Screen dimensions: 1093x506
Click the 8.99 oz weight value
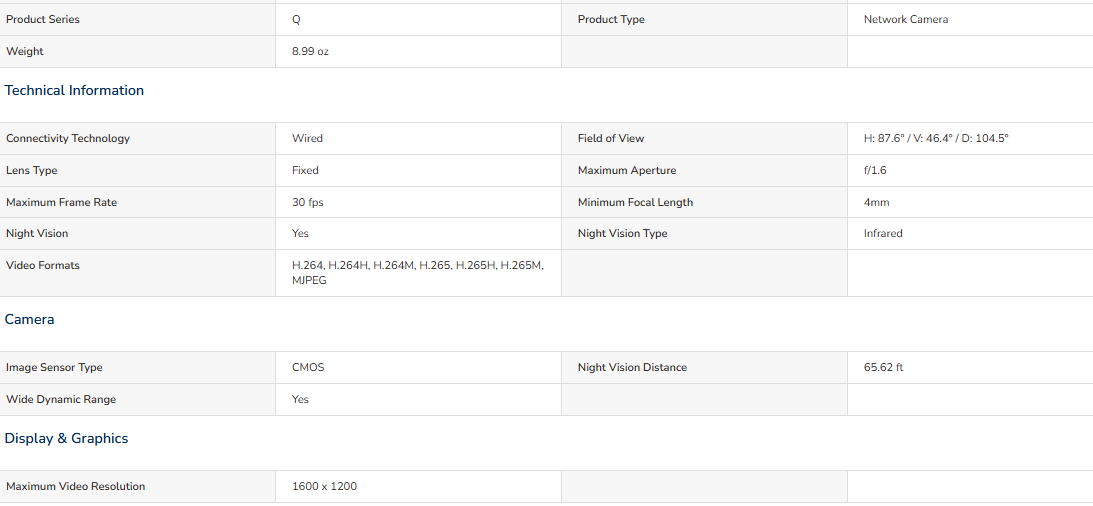coord(310,52)
